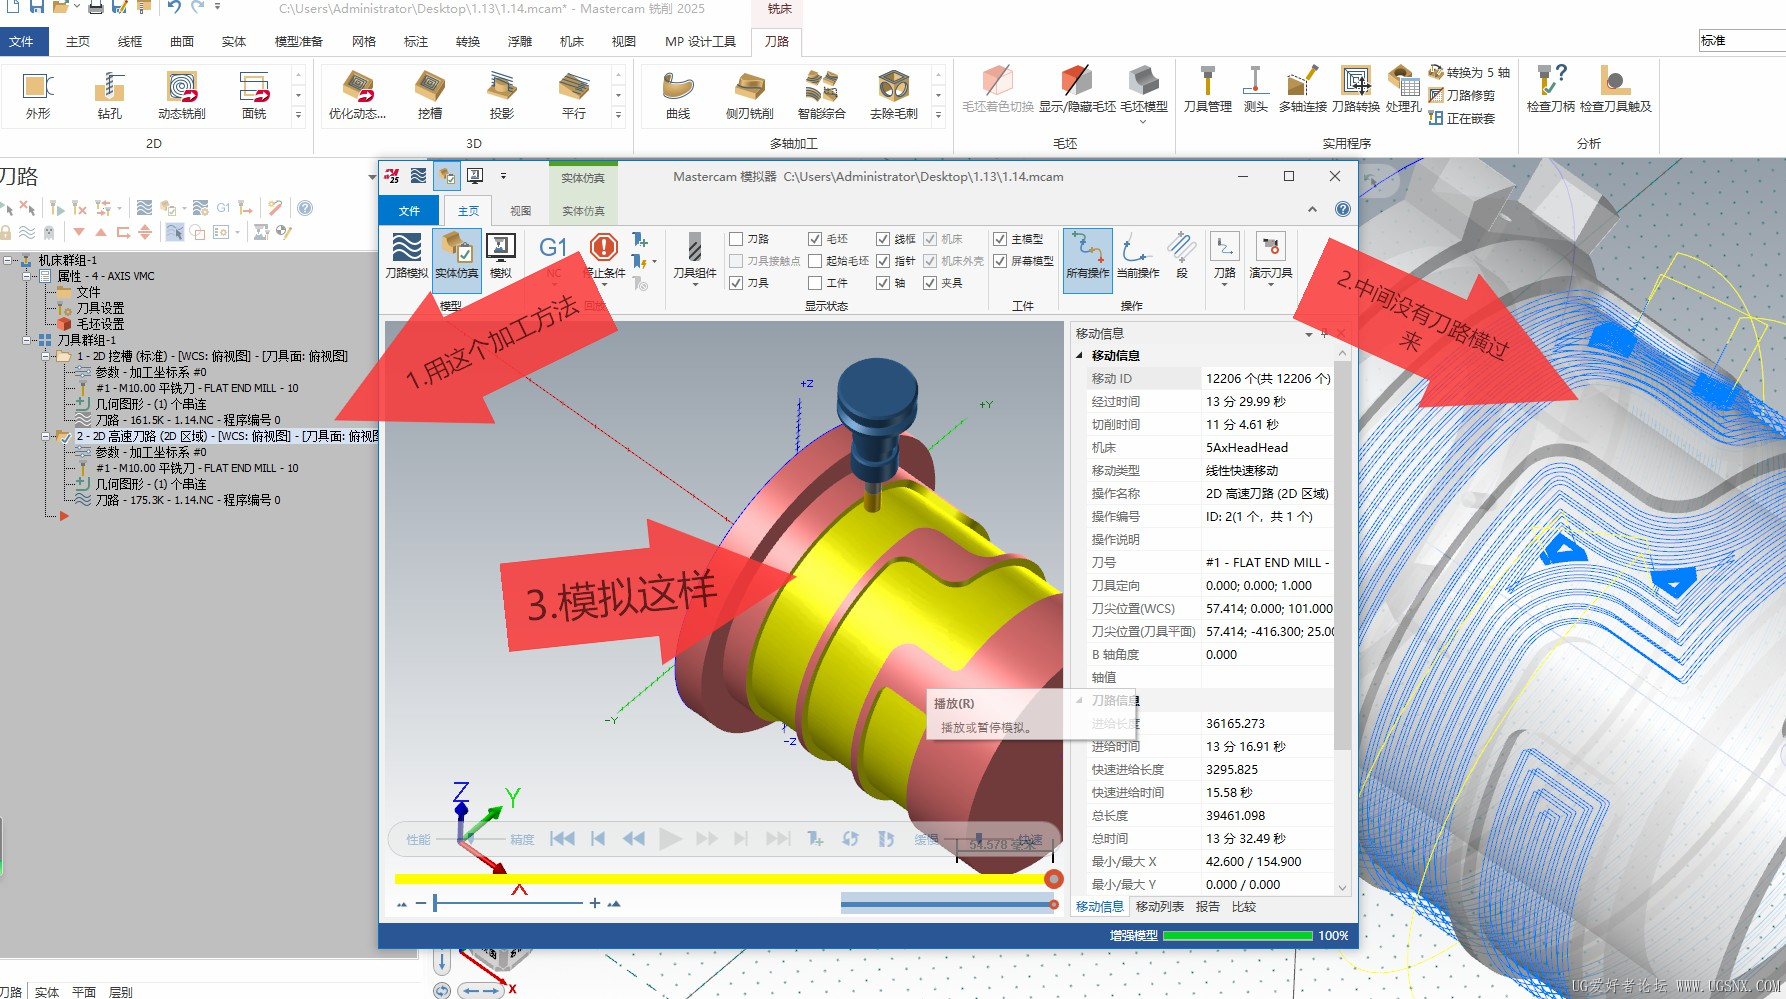Screen dimensions: 1786x999
Task: Toggle the 主模型 main model checkbox
Action: click(x=1000, y=239)
